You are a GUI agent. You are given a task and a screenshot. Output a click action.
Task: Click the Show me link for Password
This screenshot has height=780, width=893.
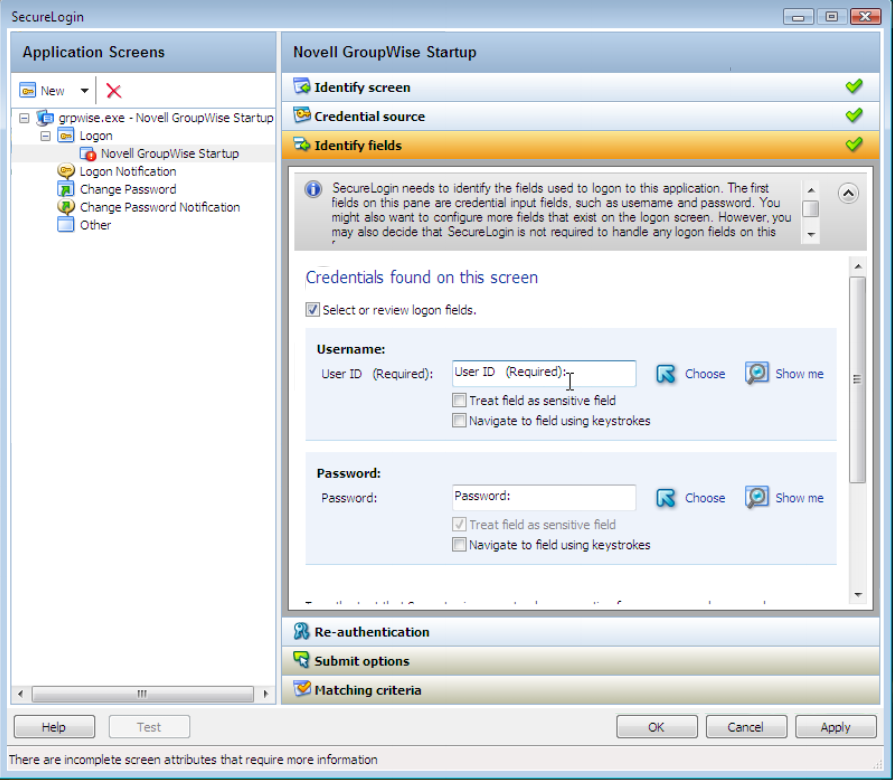pos(799,498)
